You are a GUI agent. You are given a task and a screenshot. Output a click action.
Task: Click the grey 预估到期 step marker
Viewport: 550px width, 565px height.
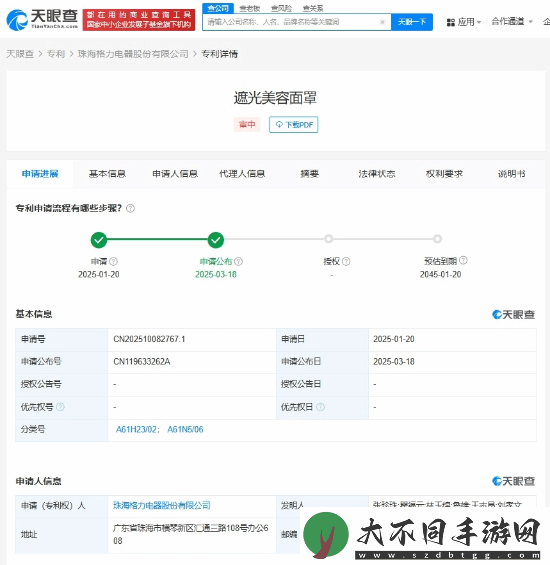pyautogui.click(x=437, y=239)
